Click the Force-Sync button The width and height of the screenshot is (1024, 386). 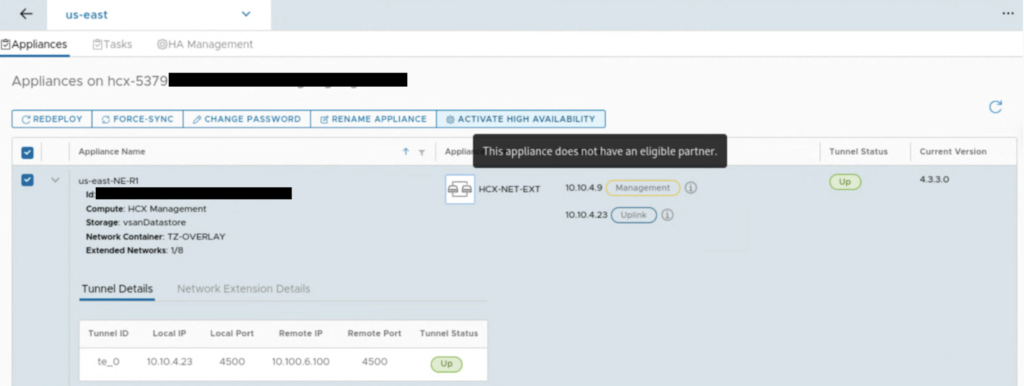(x=137, y=119)
